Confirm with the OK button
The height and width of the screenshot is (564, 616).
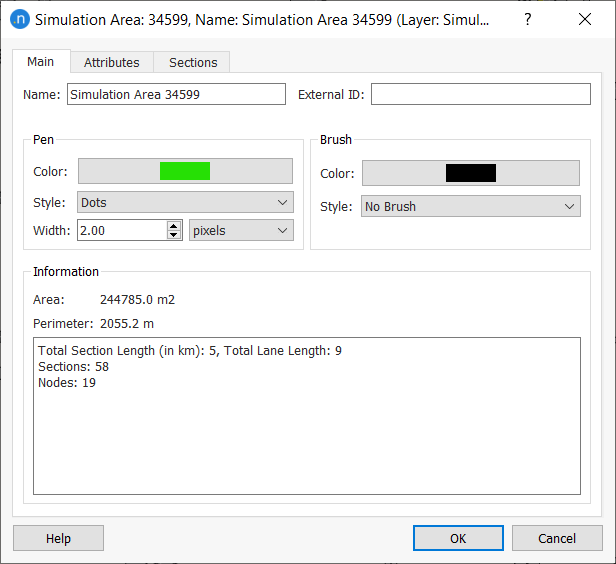click(458, 538)
